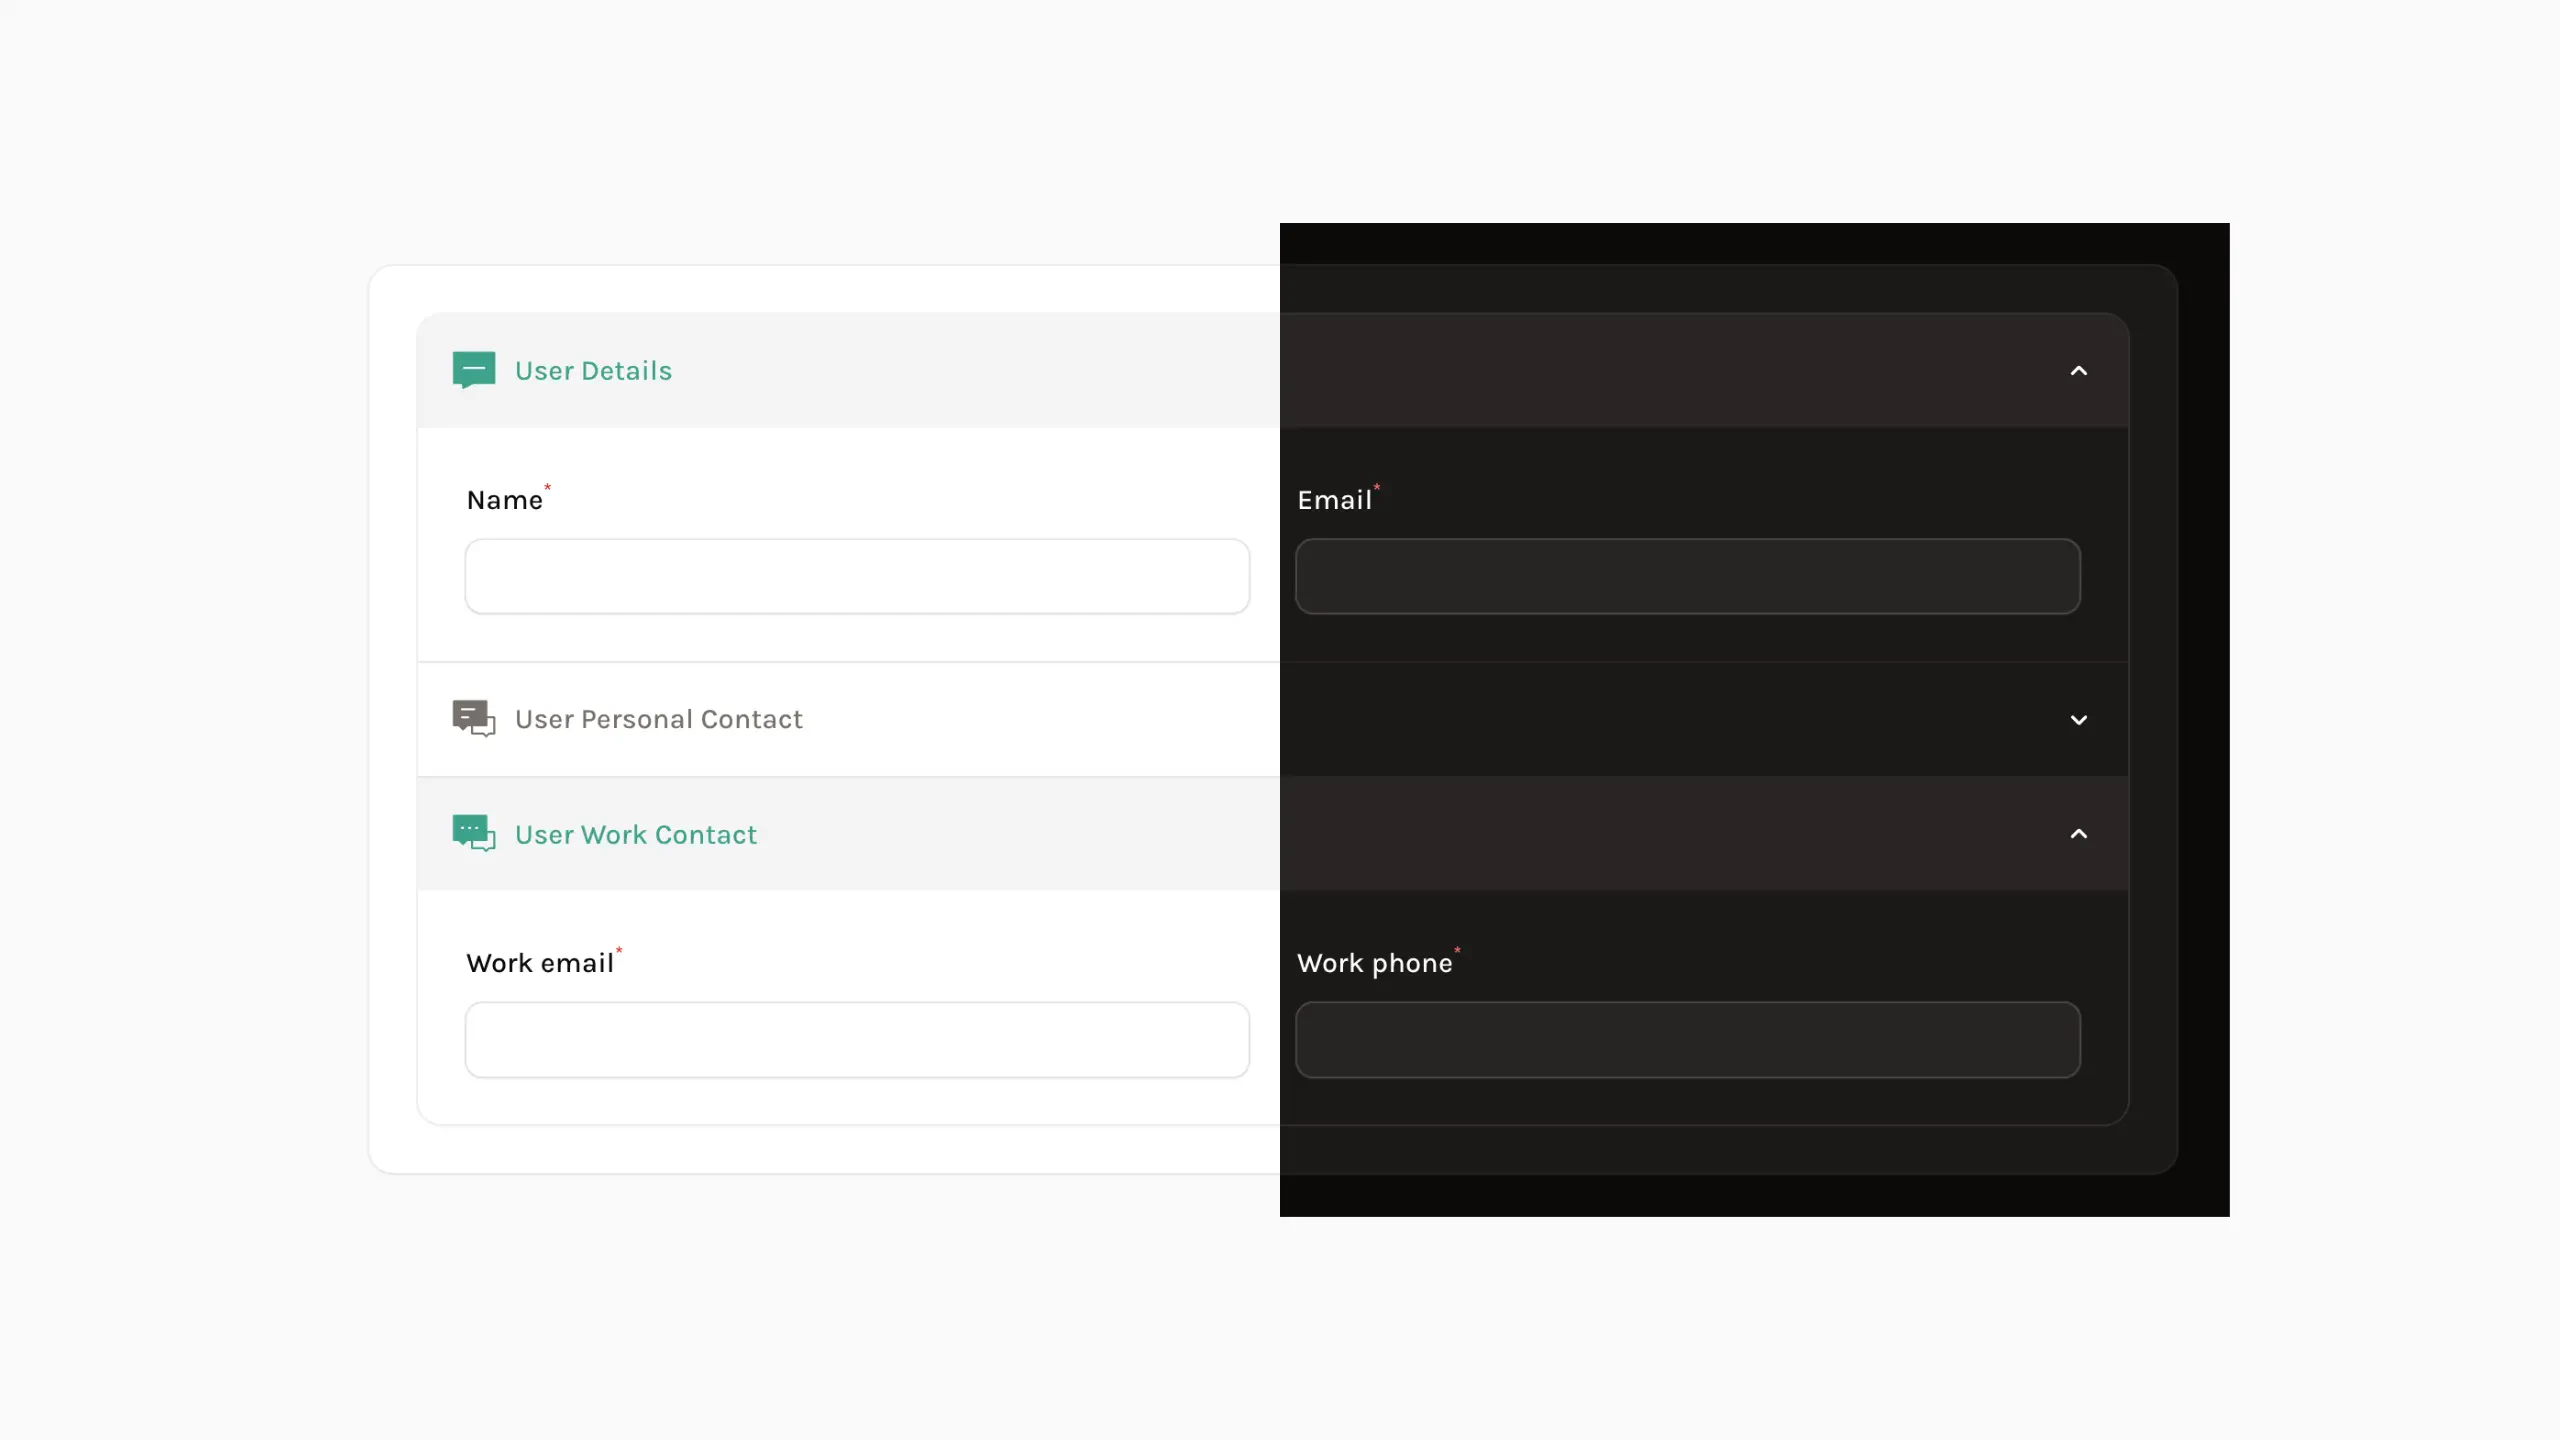Click the Name field label
The image size is (2560, 1440).
click(504, 500)
